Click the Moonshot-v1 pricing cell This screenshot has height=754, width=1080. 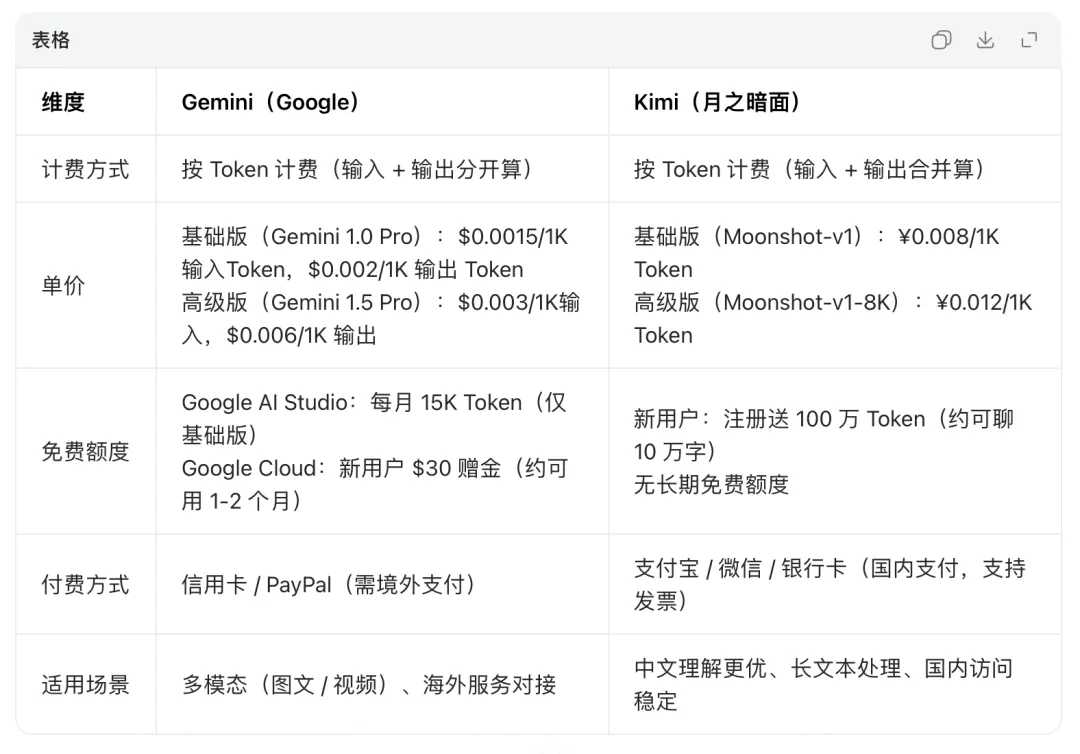pos(833,285)
